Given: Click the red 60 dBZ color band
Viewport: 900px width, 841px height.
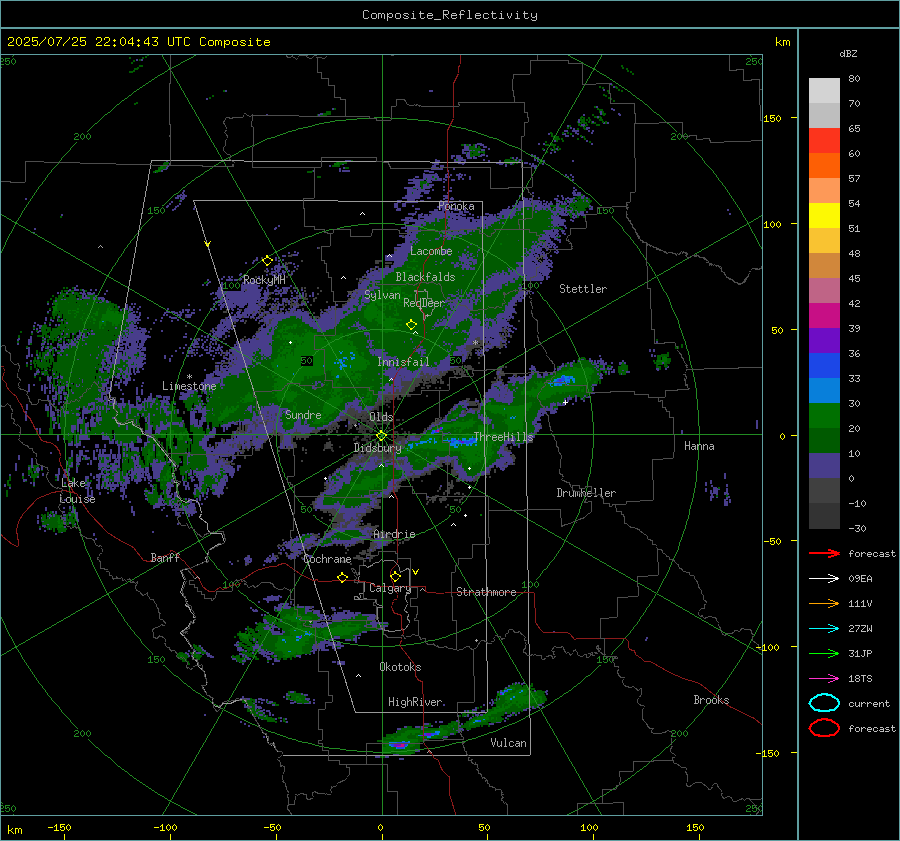Looking at the screenshot, I should [x=824, y=141].
